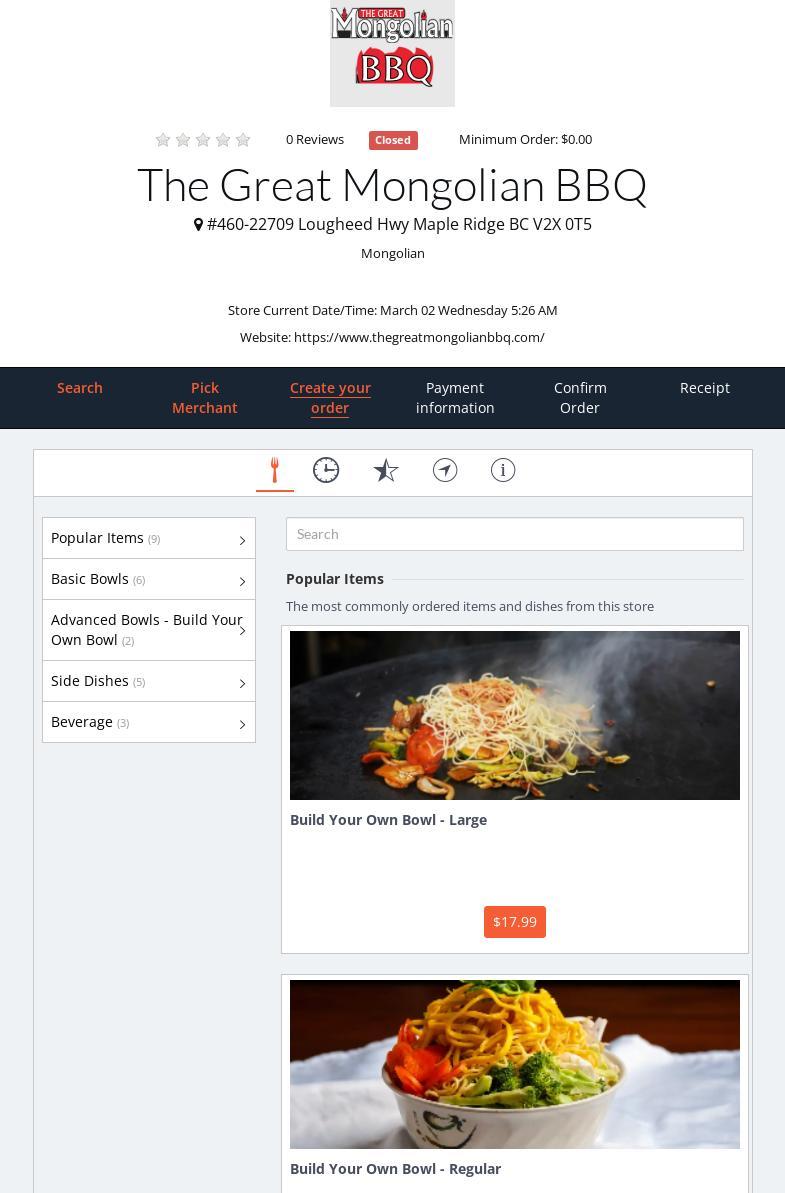
Task: Select the Create your order step
Action: pyautogui.click(x=330, y=398)
